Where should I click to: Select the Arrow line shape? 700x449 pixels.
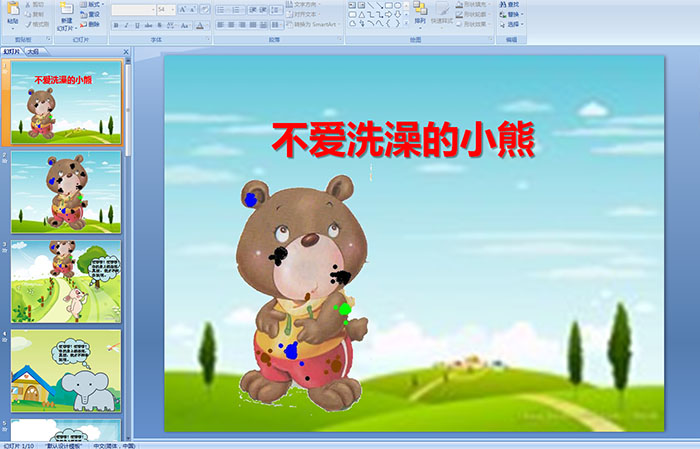379,5
